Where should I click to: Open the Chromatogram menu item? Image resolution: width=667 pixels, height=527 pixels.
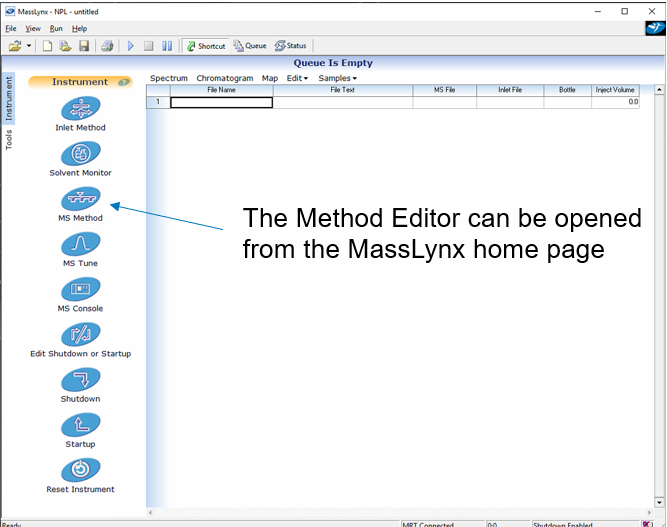[225, 78]
